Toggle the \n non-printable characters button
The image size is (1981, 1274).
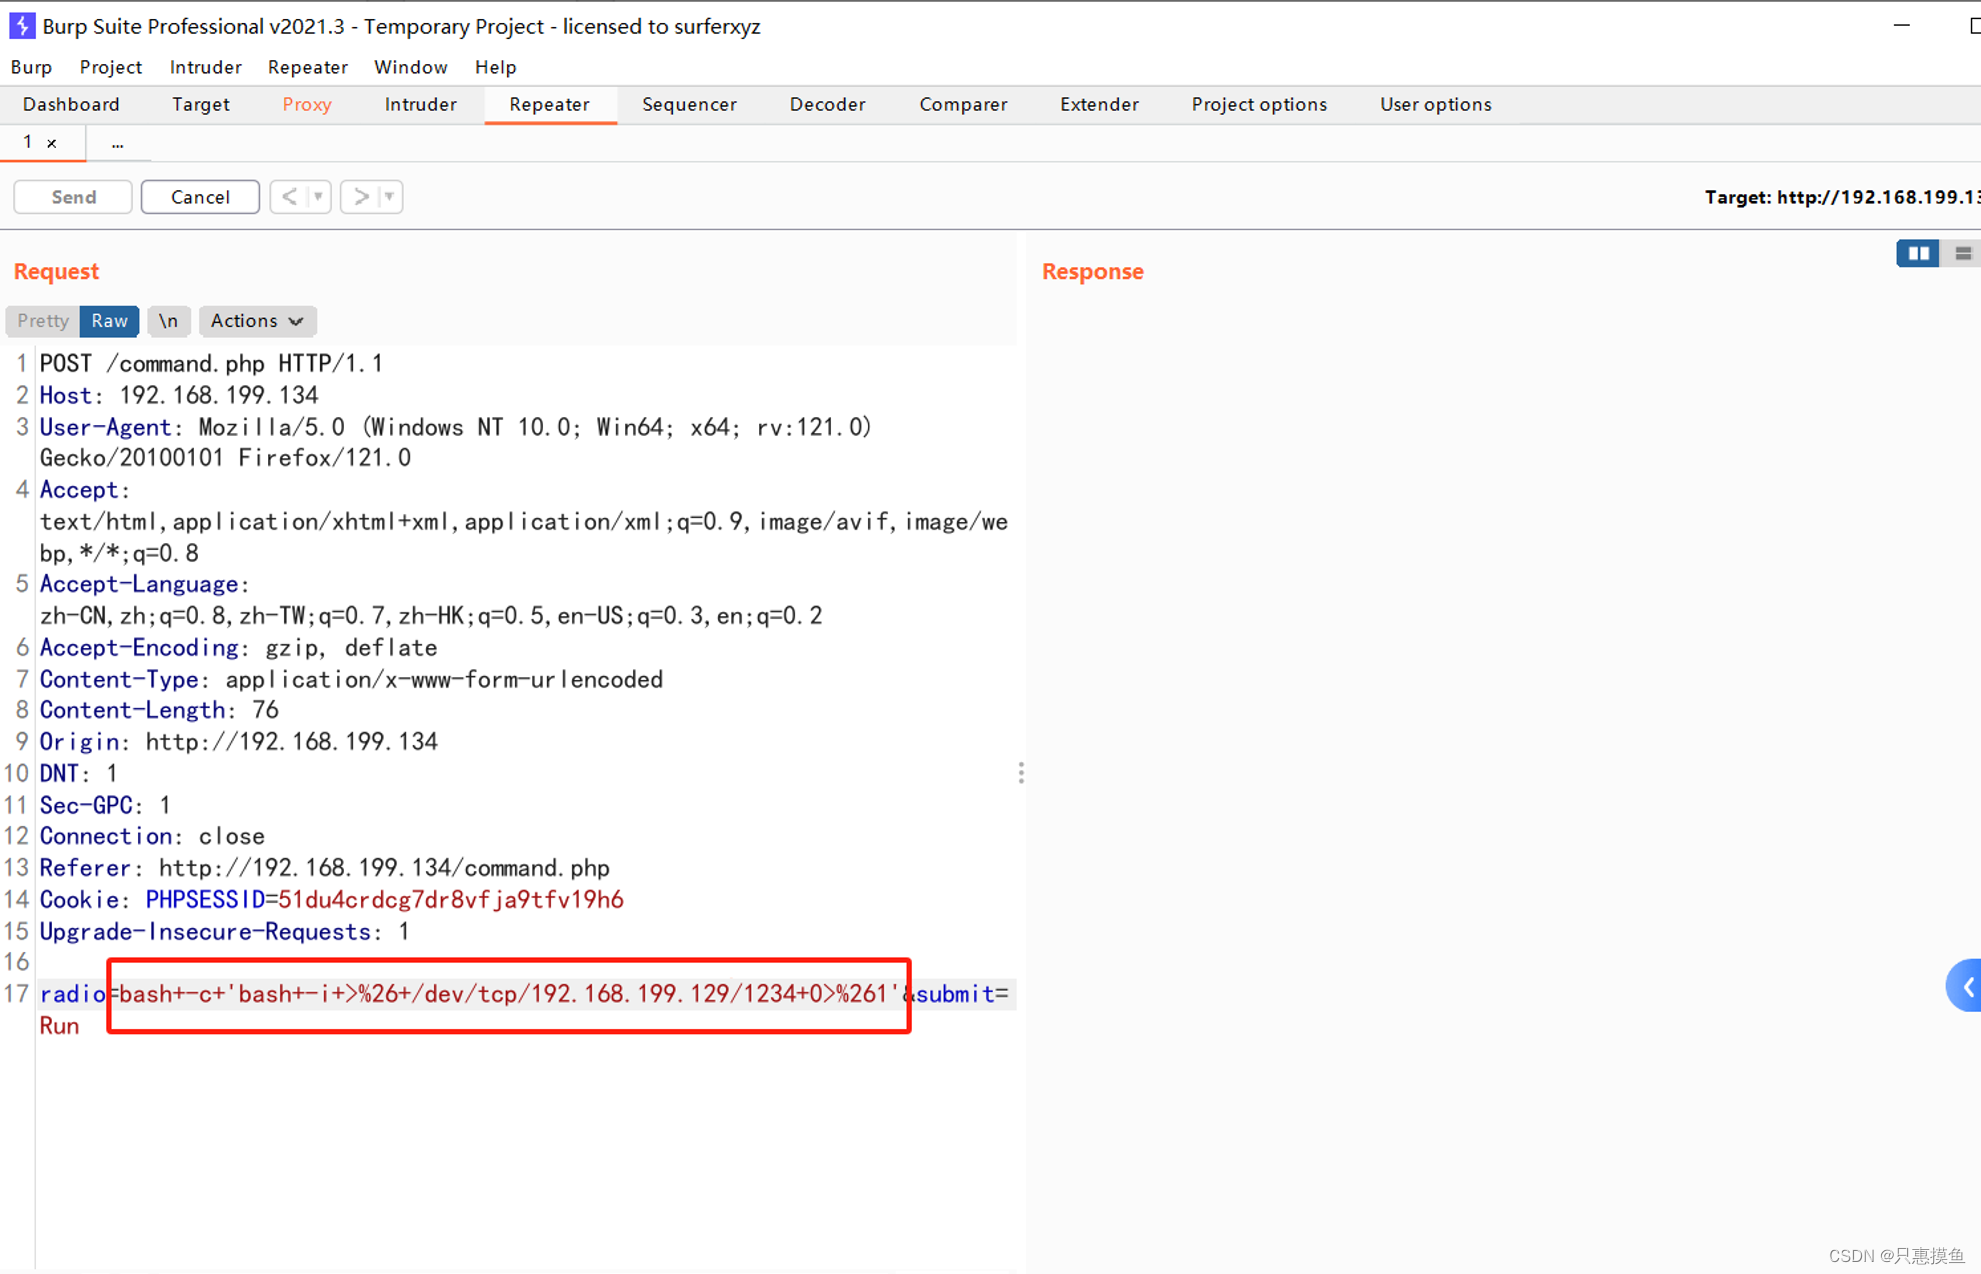click(168, 321)
